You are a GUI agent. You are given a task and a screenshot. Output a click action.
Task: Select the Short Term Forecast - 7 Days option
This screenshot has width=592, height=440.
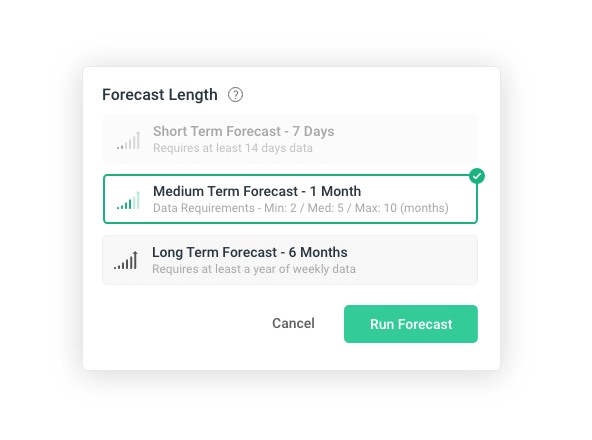click(290, 139)
